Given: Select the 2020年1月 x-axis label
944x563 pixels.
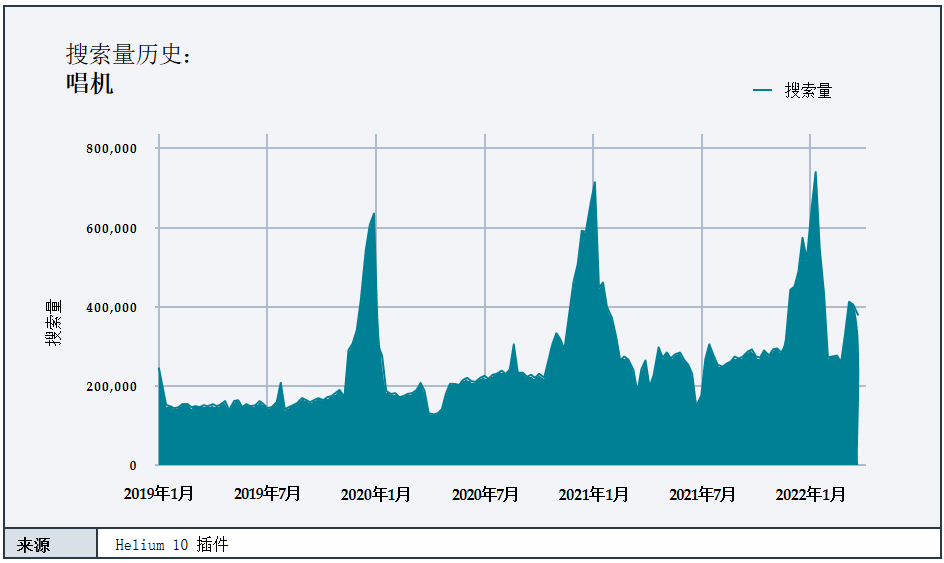Looking at the screenshot, I should point(376,494).
